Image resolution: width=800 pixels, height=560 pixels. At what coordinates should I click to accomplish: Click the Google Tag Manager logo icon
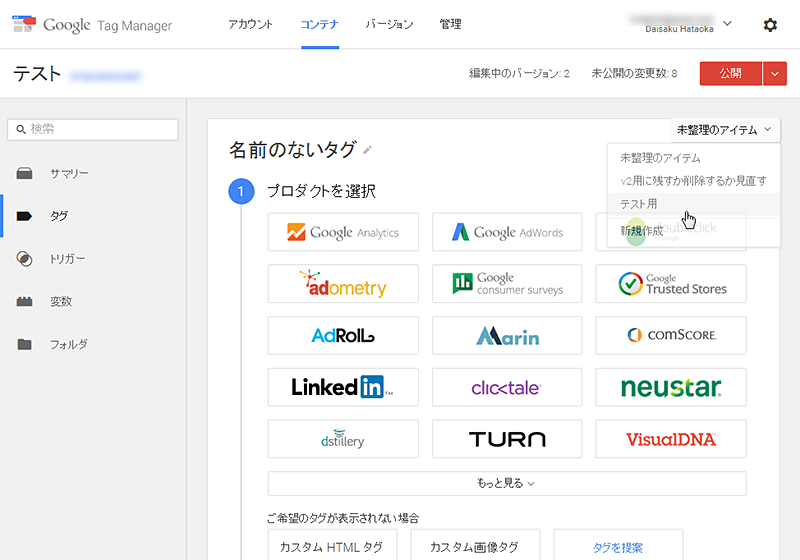pyautogui.click(x=24, y=24)
